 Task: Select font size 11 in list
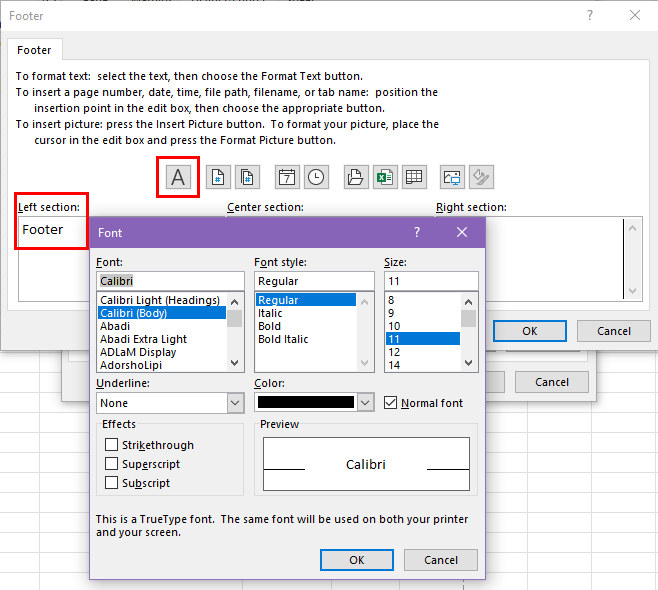[x=423, y=339]
